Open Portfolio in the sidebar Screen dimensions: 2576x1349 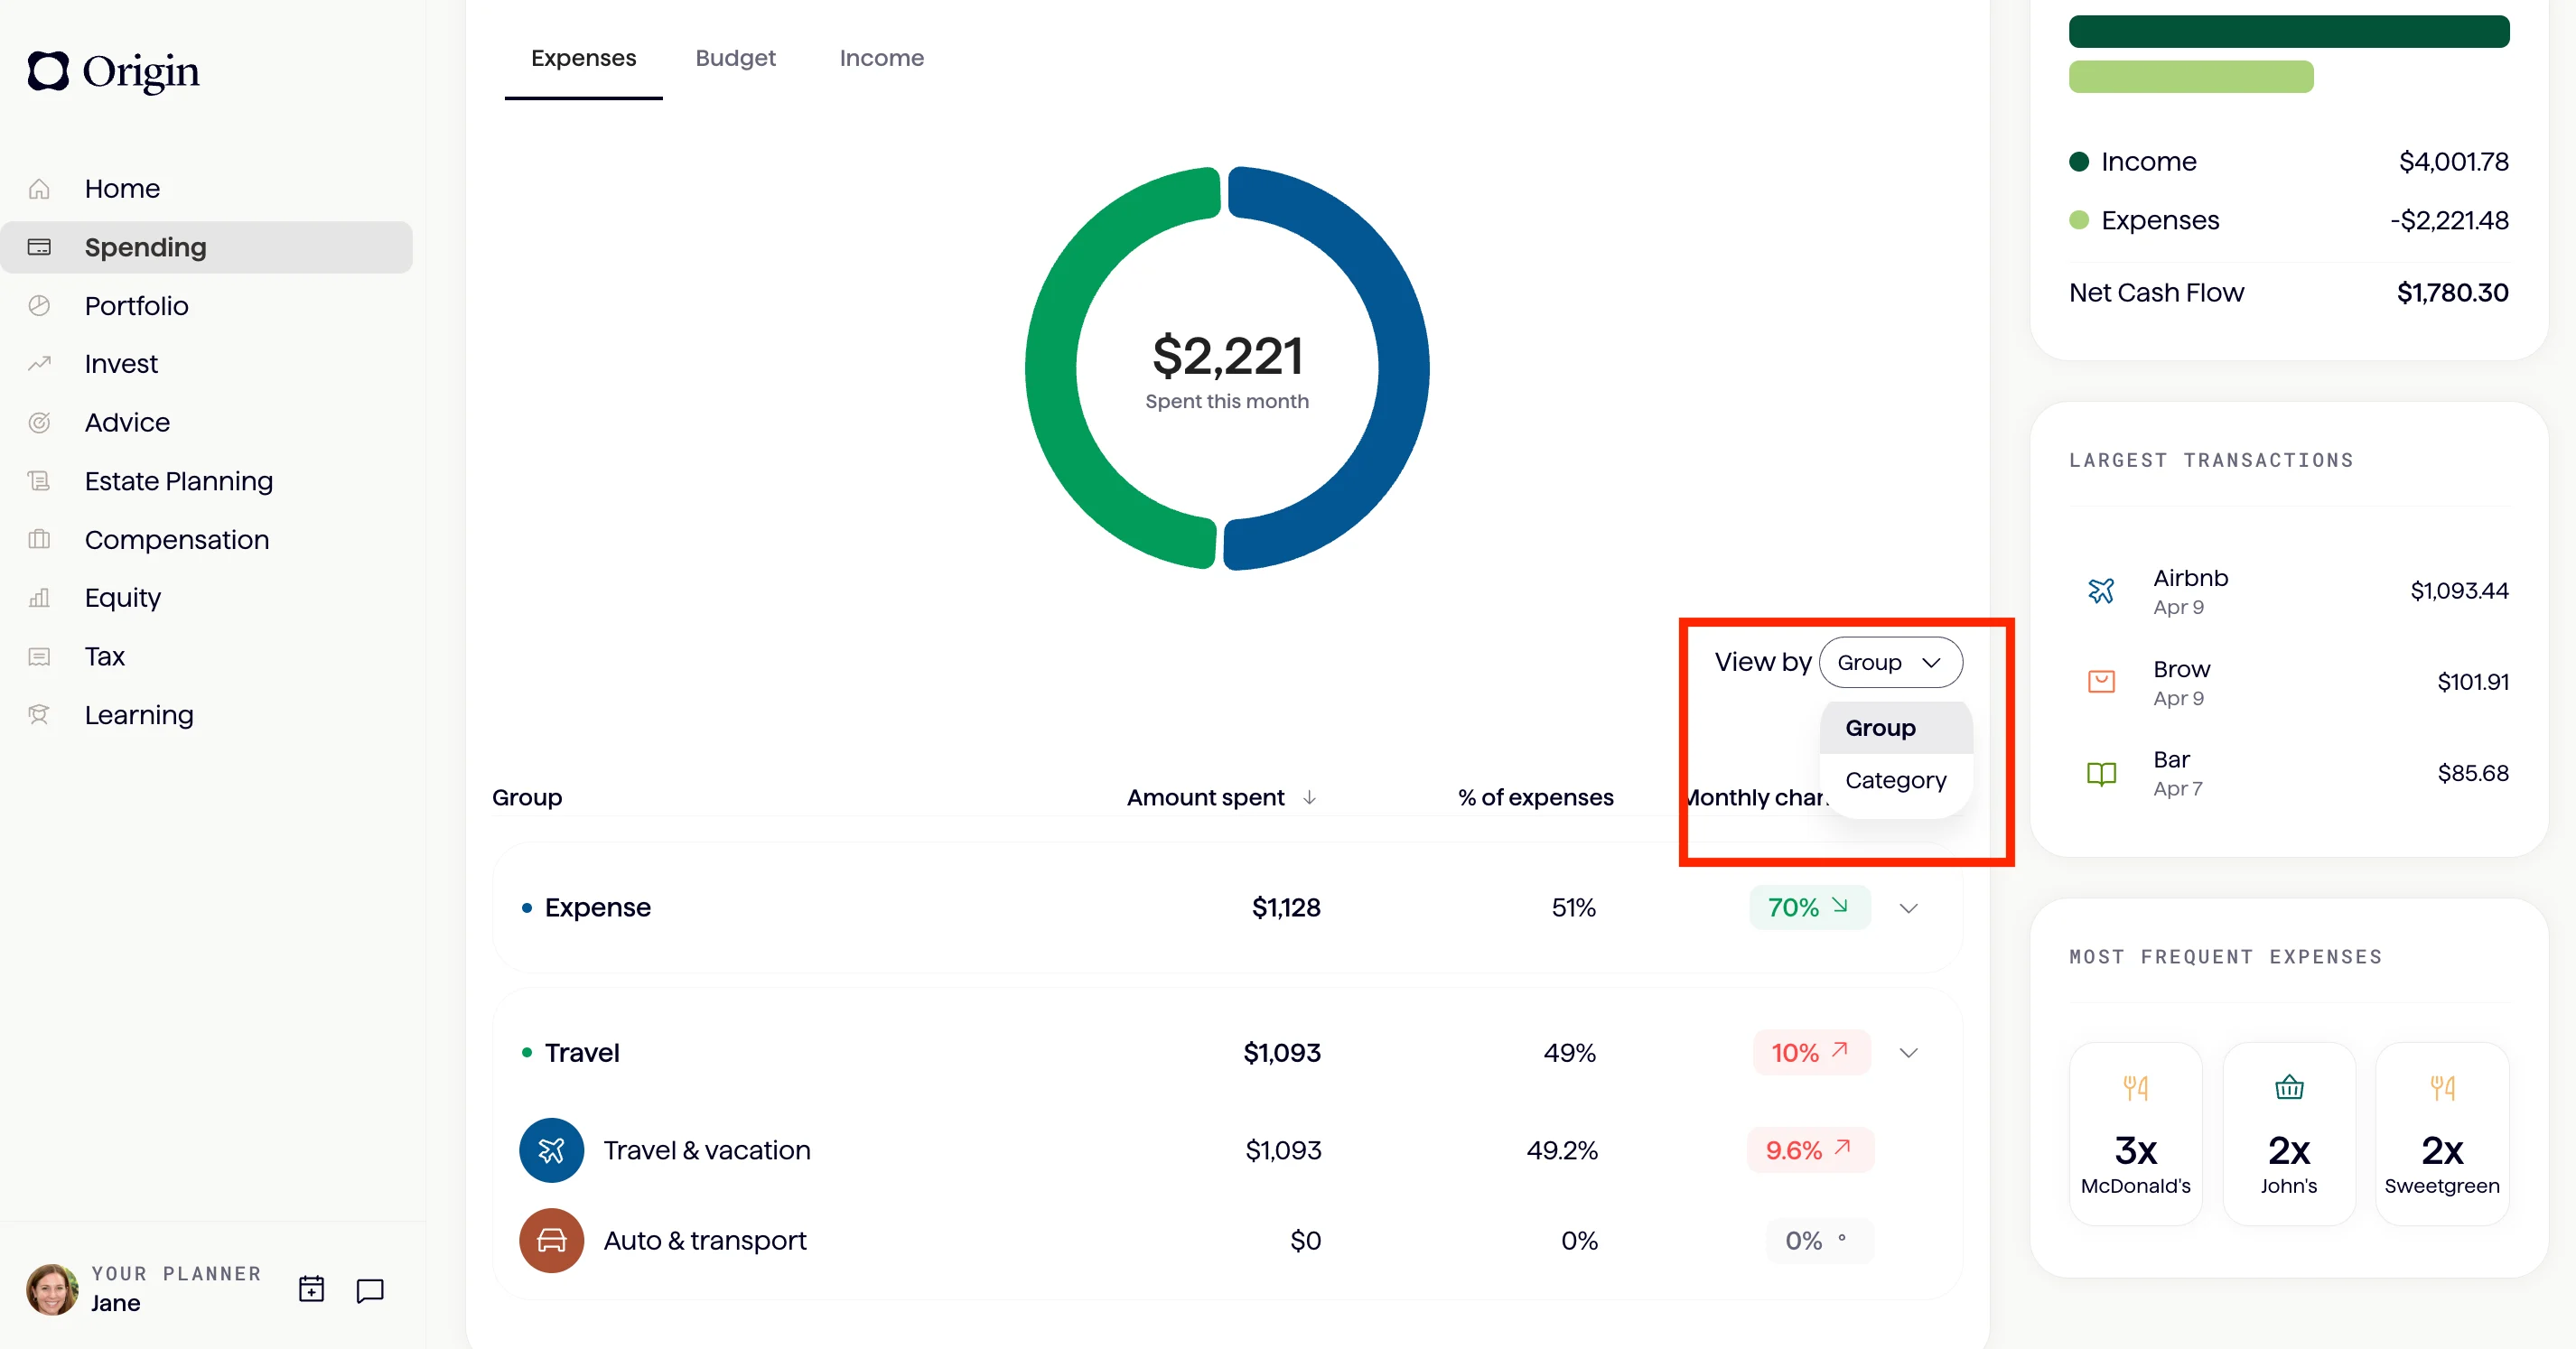[x=136, y=306]
